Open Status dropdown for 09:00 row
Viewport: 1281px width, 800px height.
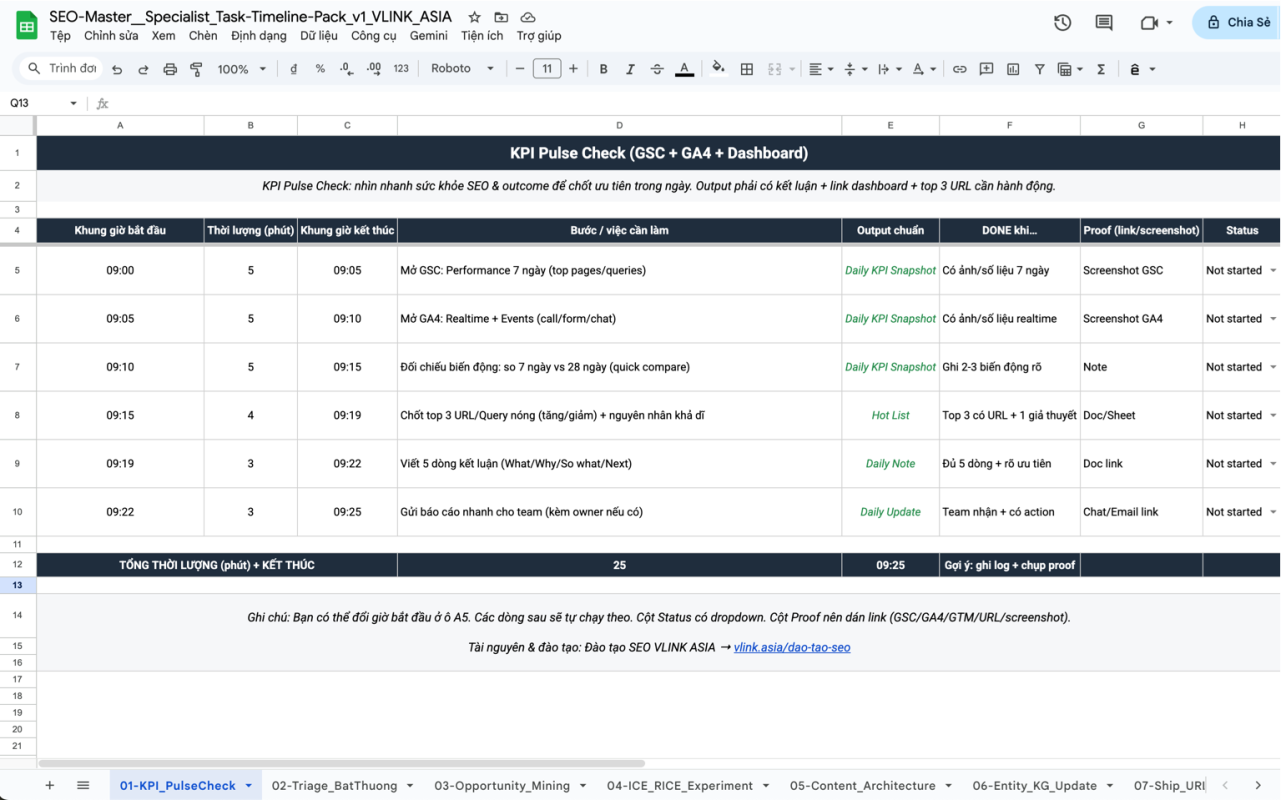pyautogui.click(x=1273, y=271)
